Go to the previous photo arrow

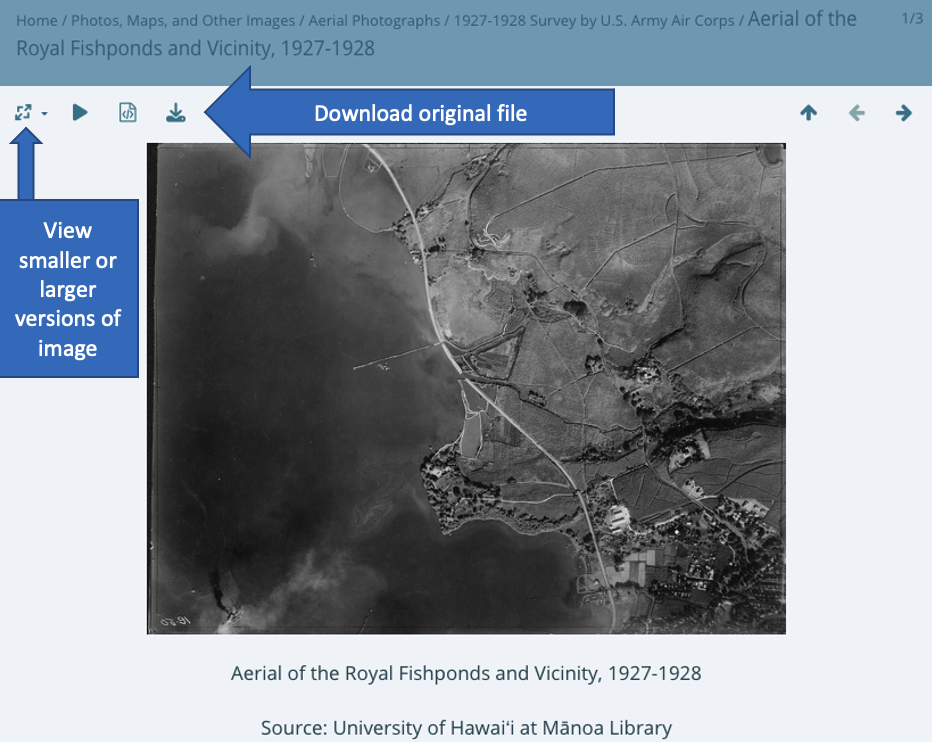(x=856, y=113)
